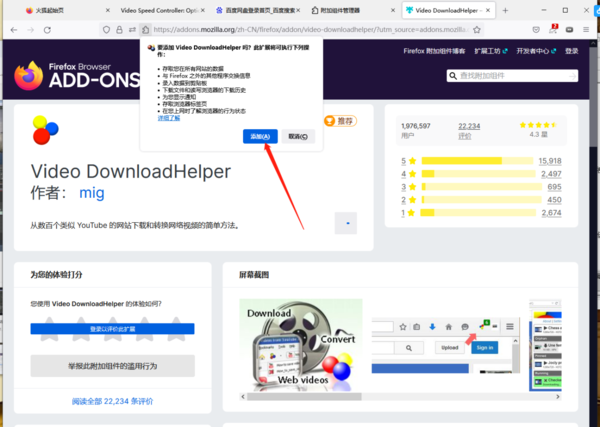Click the screenshots horizontal scrollbar
Viewport: 600px width, 427px height.
[304, 397]
